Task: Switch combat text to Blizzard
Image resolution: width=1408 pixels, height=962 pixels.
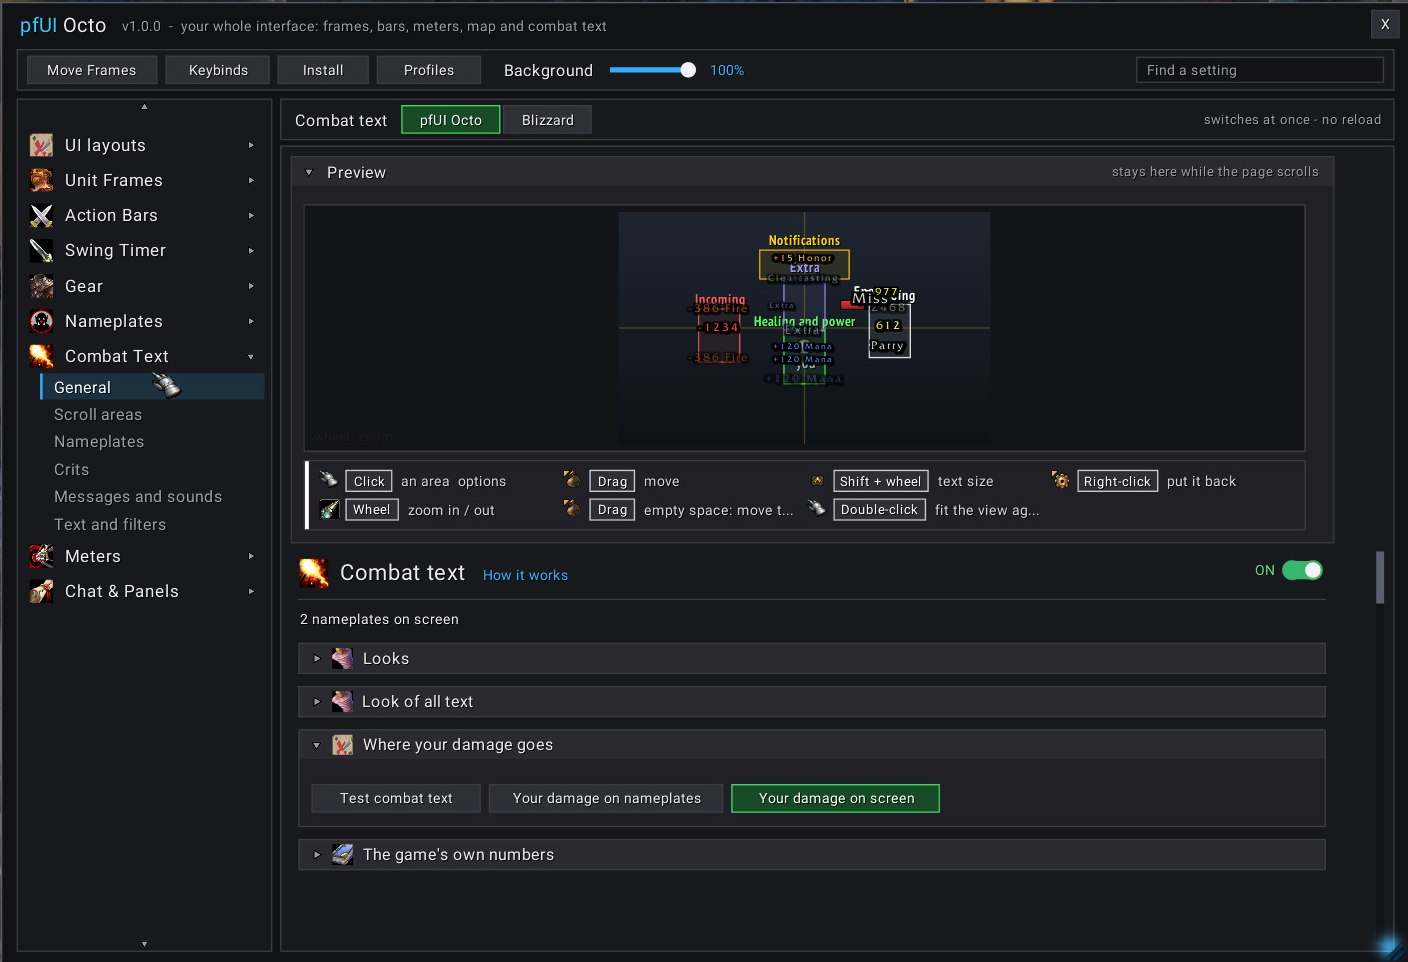Action: [548, 120]
